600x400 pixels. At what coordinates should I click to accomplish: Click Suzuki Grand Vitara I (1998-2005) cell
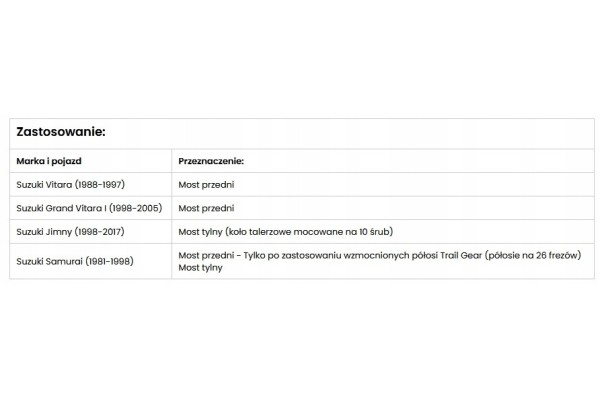(x=89, y=208)
